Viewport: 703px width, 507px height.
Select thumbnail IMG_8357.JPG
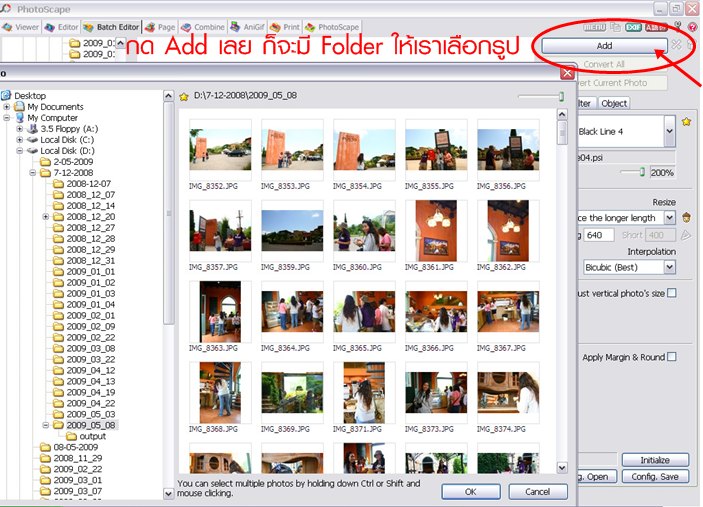[x=220, y=230]
